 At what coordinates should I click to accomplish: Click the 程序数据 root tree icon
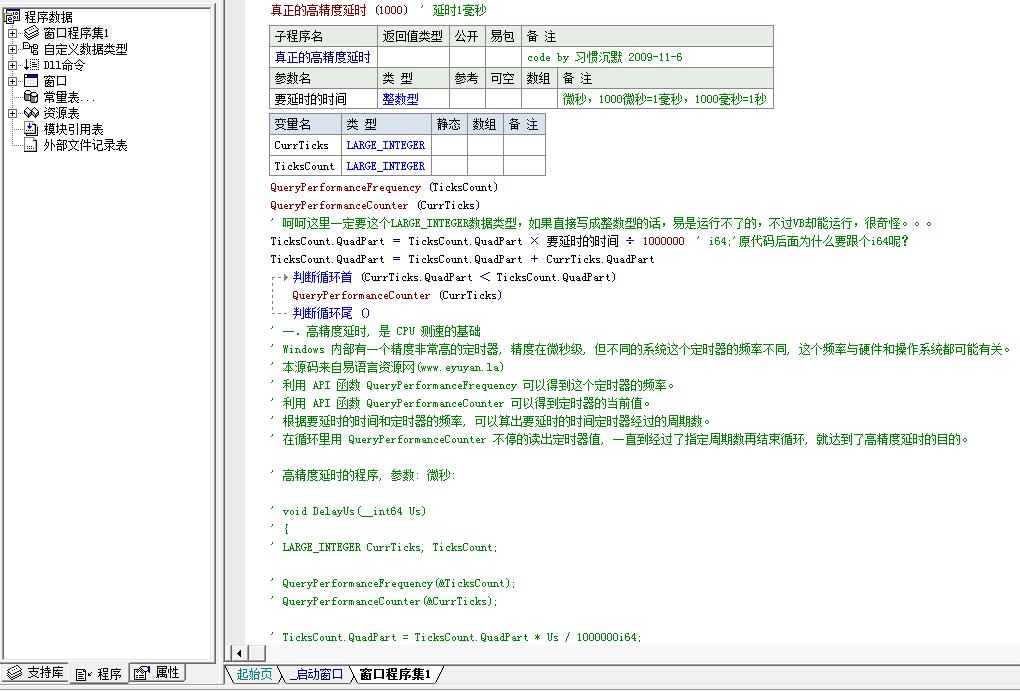point(12,17)
